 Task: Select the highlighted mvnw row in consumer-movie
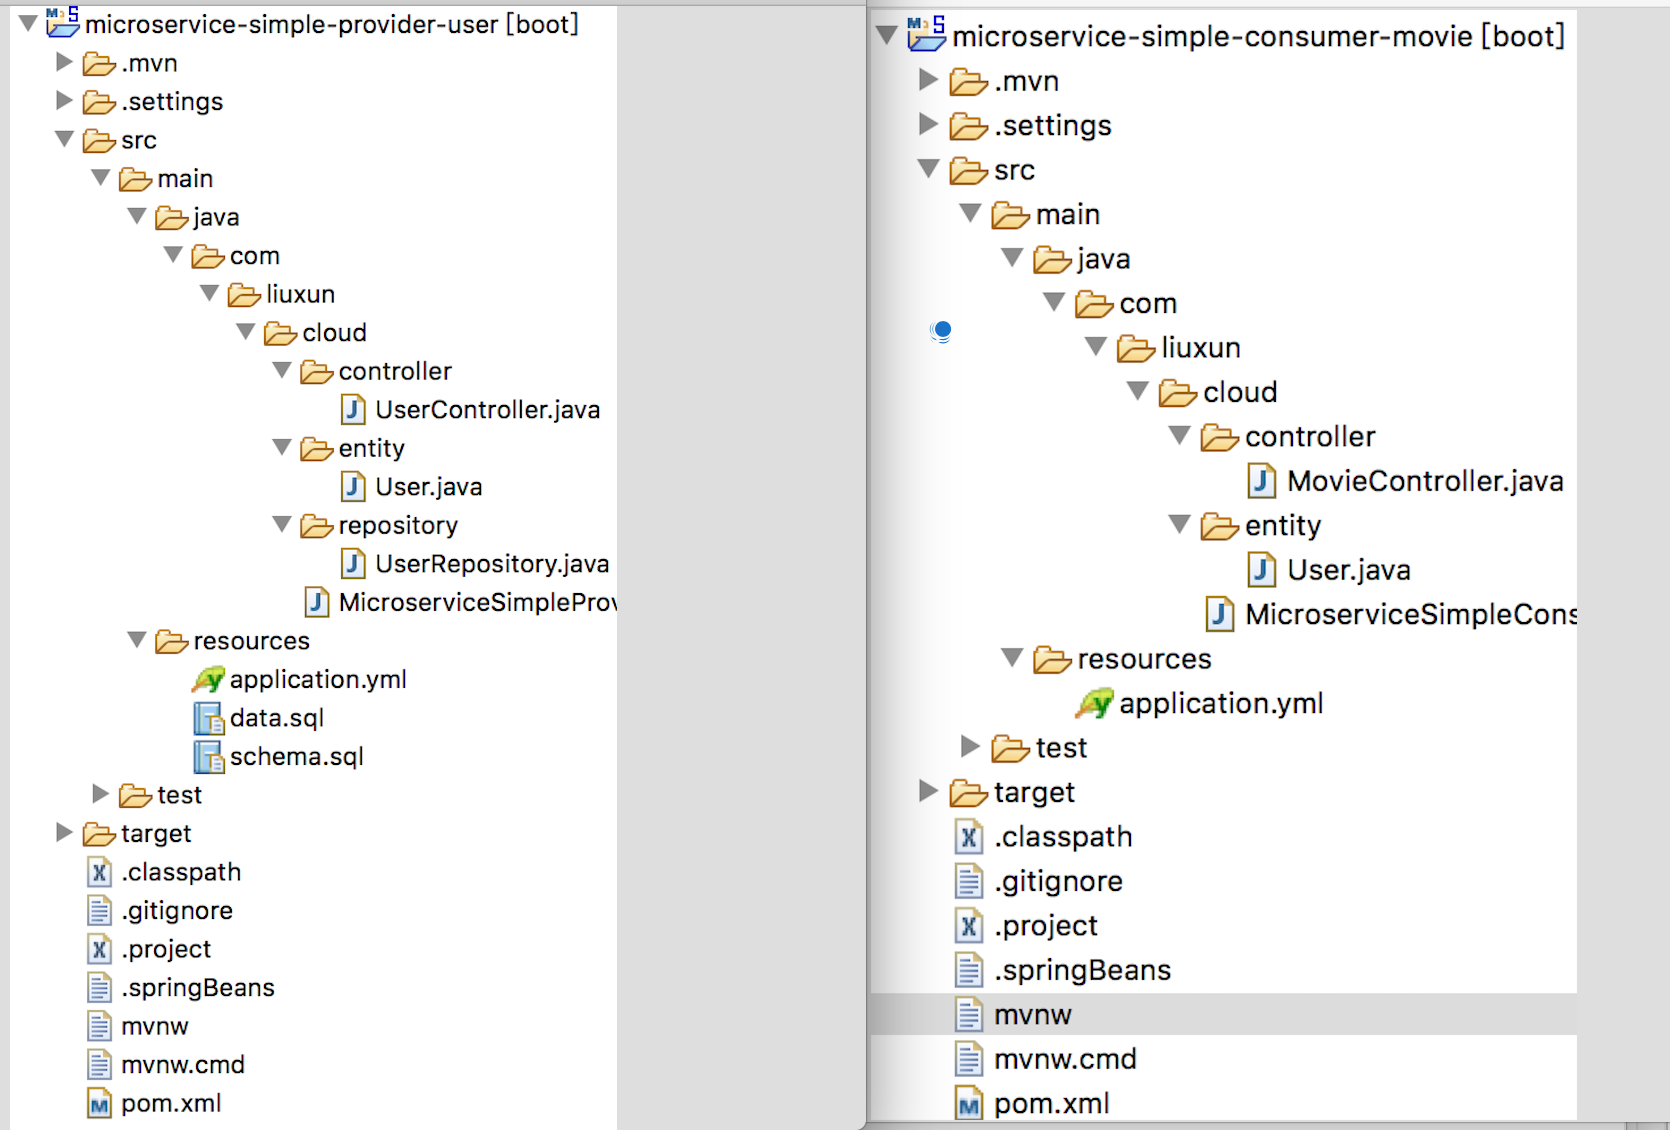coord(1223,1014)
